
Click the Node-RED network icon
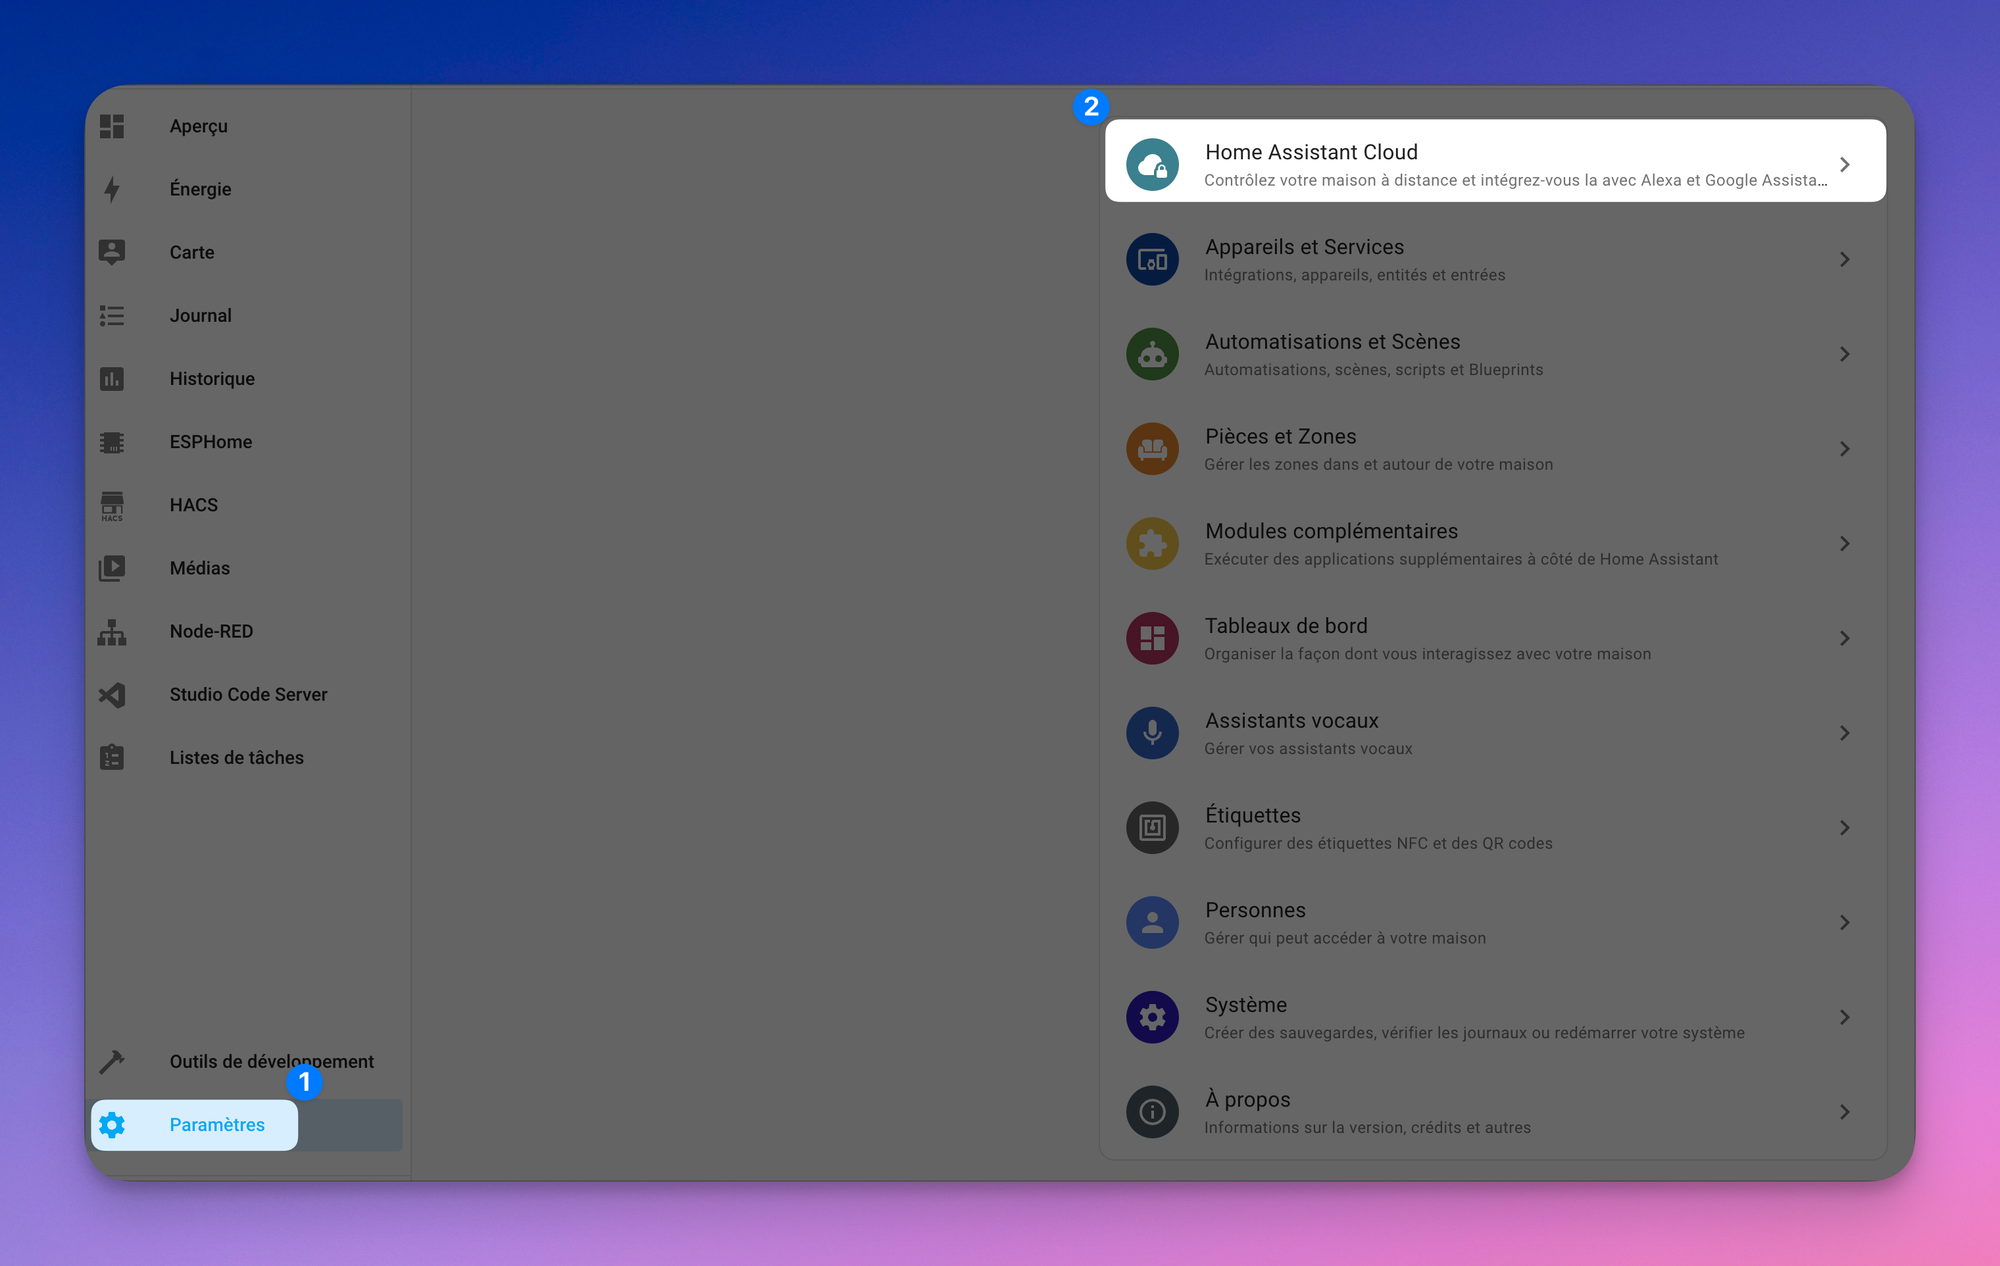(x=112, y=631)
